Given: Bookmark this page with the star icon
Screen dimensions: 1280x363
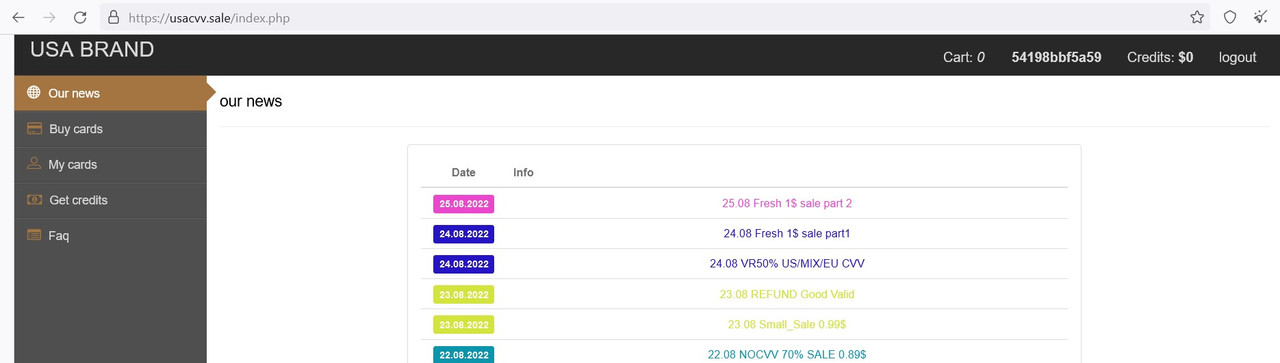Looking at the screenshot, I should (1197, 17).
